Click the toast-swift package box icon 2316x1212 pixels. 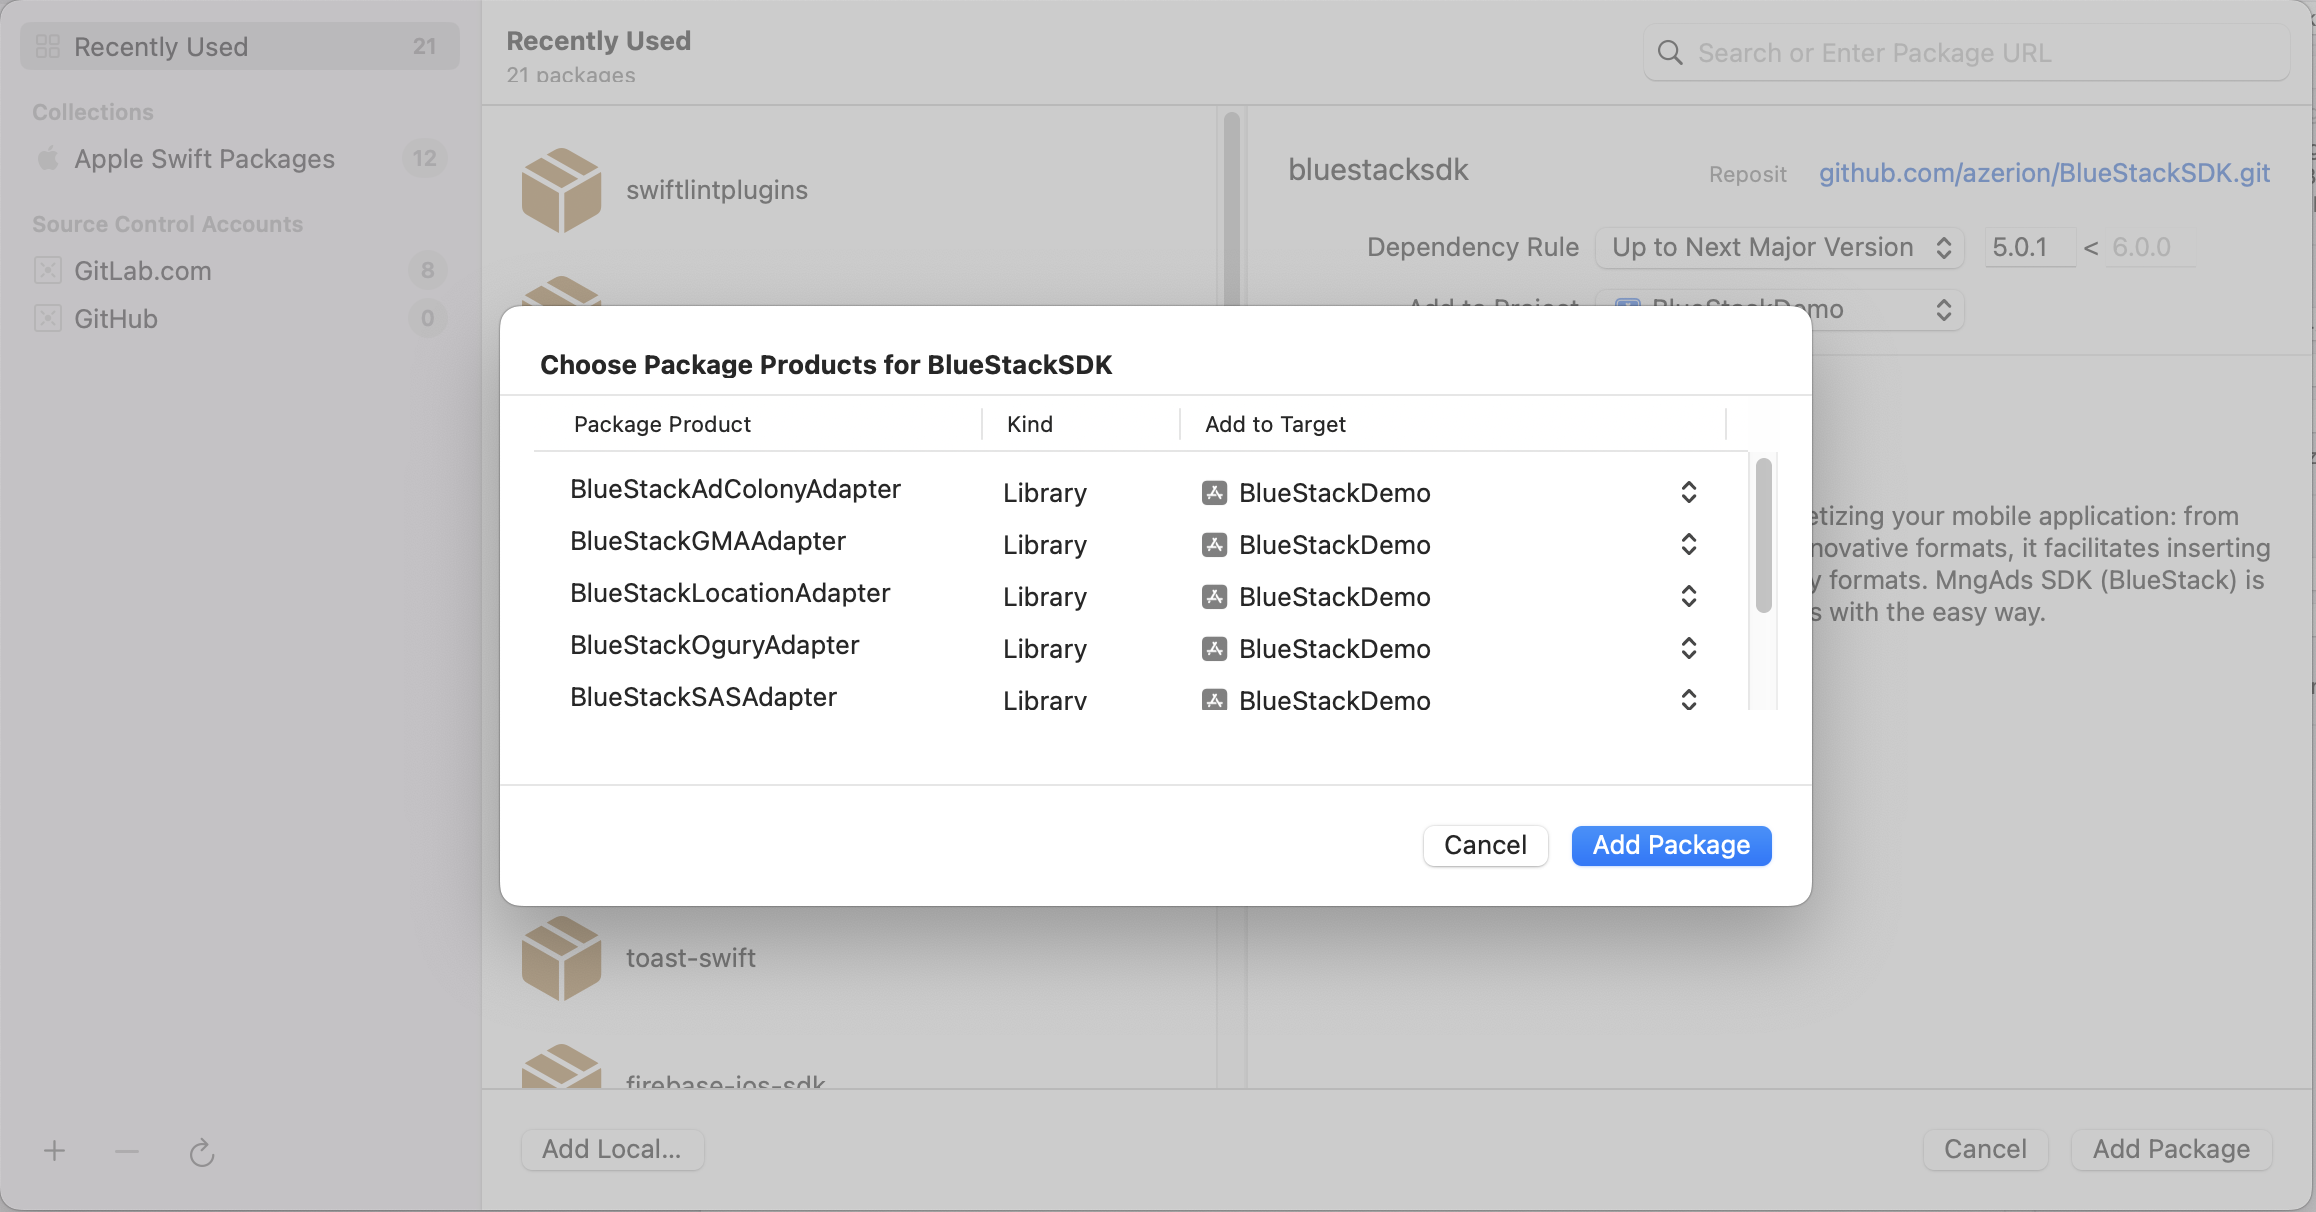click(x=561, y=958)
